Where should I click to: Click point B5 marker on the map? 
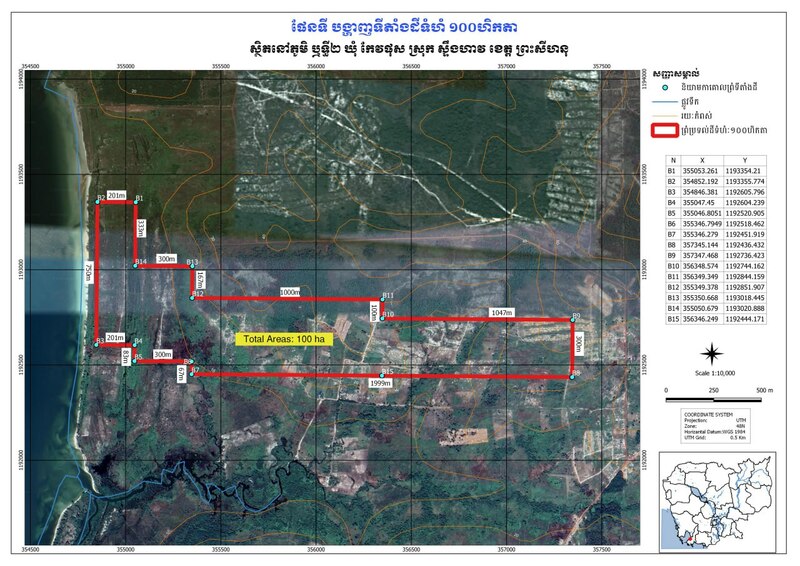135,361
